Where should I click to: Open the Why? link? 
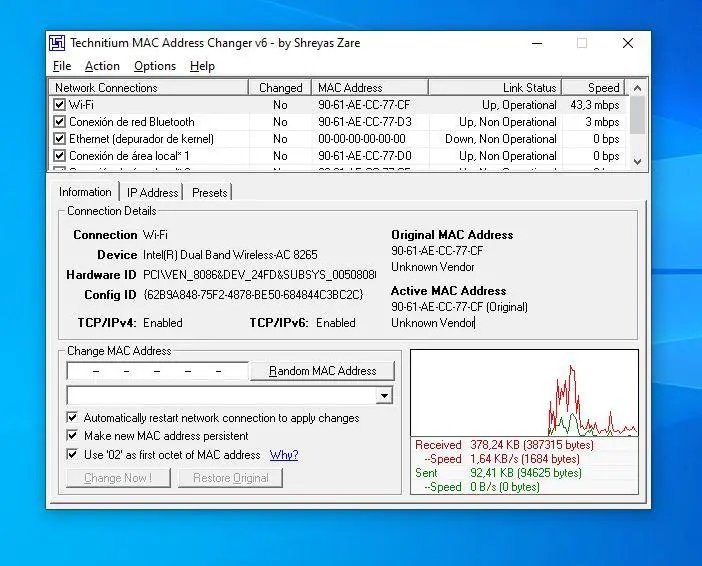point(284,455)
